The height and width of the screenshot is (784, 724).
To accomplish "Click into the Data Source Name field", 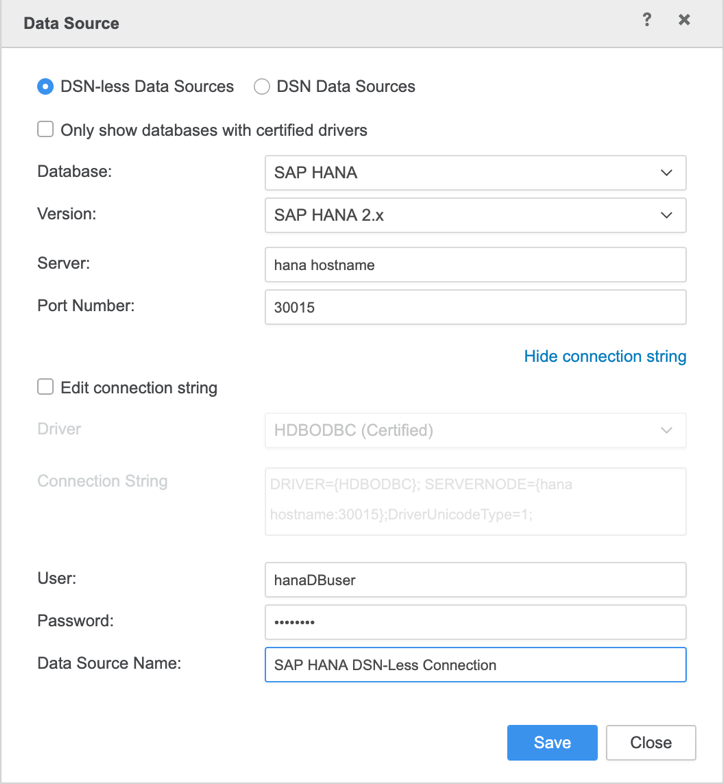I will (x=475, y=665).
